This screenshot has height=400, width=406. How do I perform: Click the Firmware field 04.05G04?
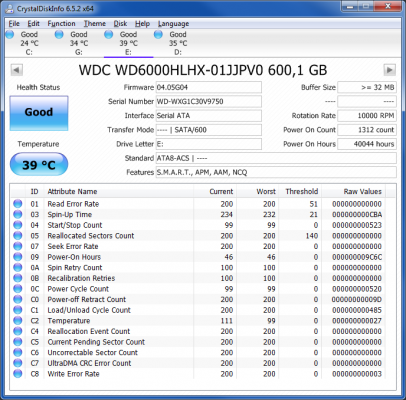[209, 87]
